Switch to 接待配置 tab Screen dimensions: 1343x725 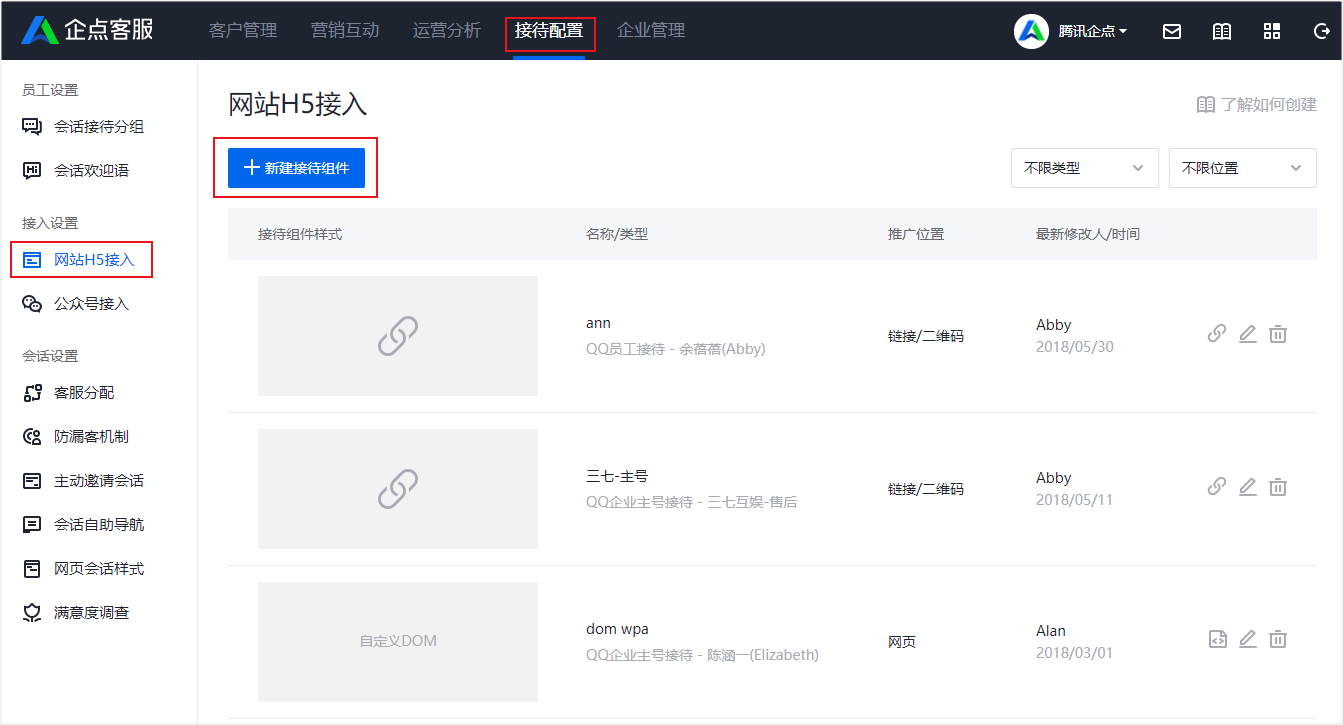tap(549, 30)
